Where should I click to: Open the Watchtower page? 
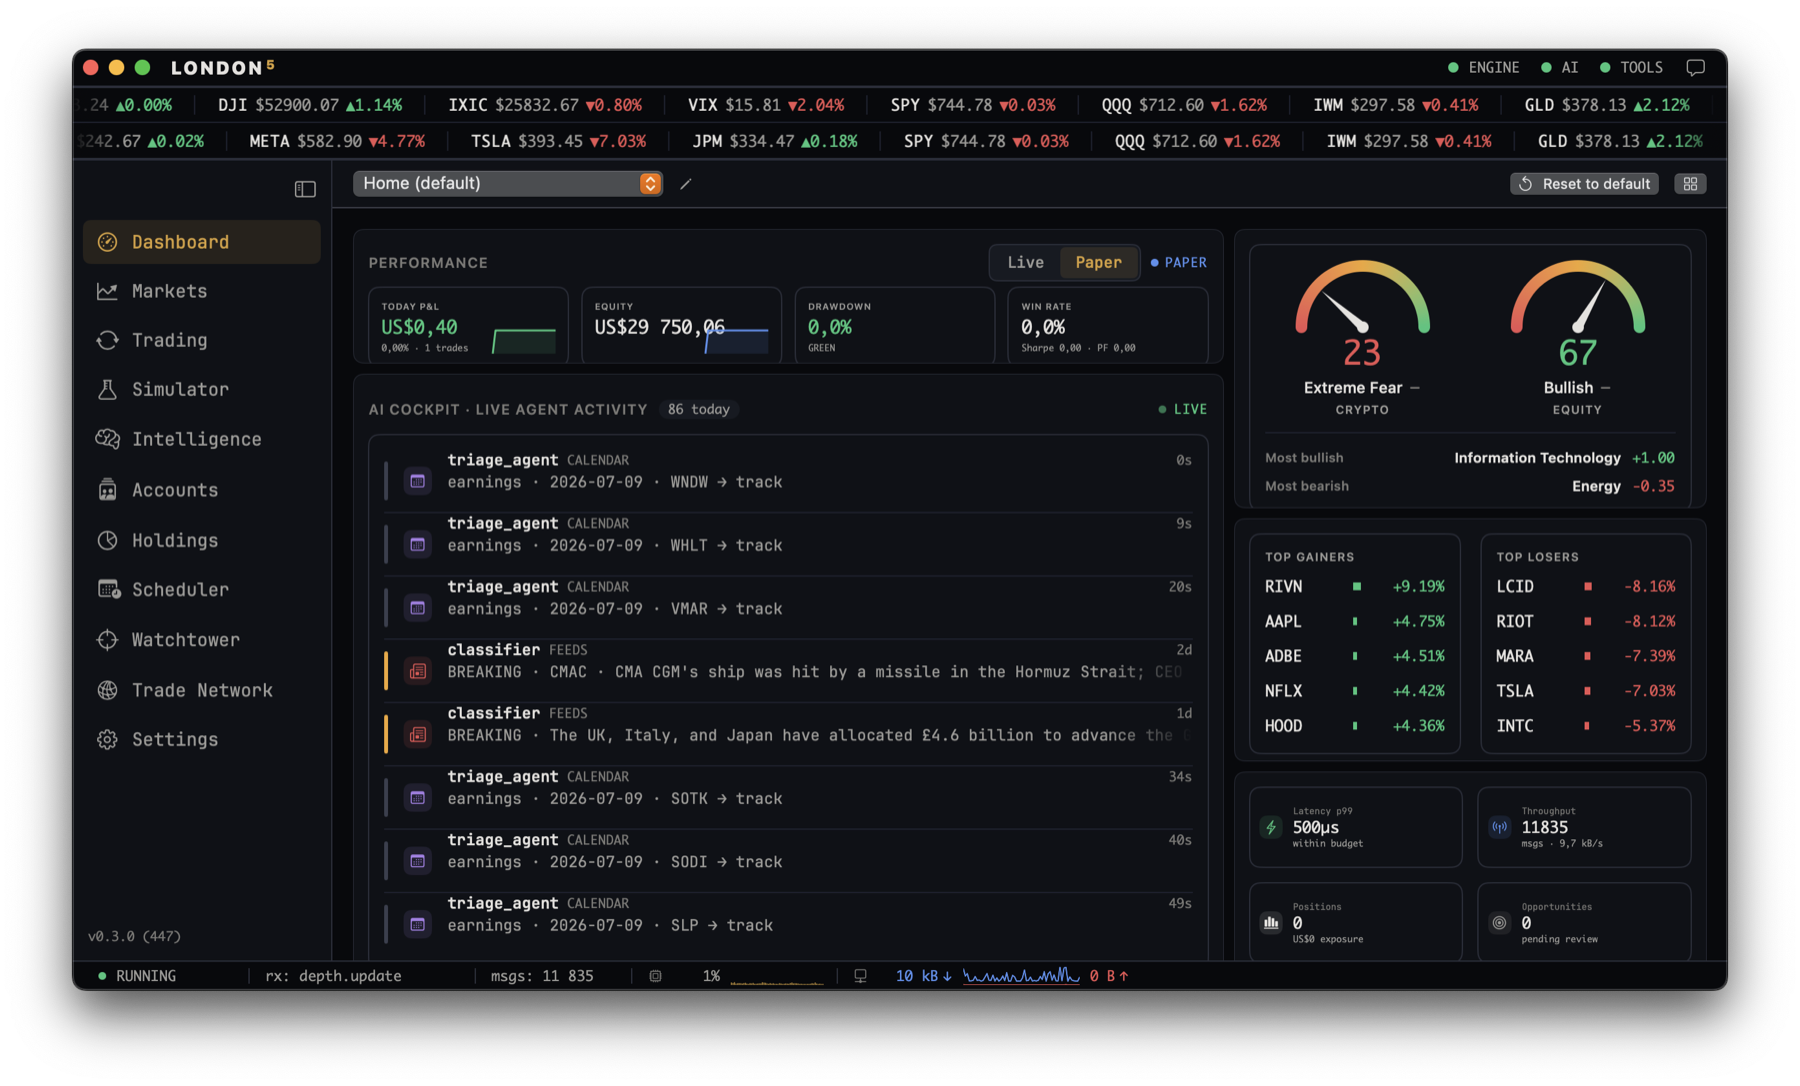tap(202, 640)
